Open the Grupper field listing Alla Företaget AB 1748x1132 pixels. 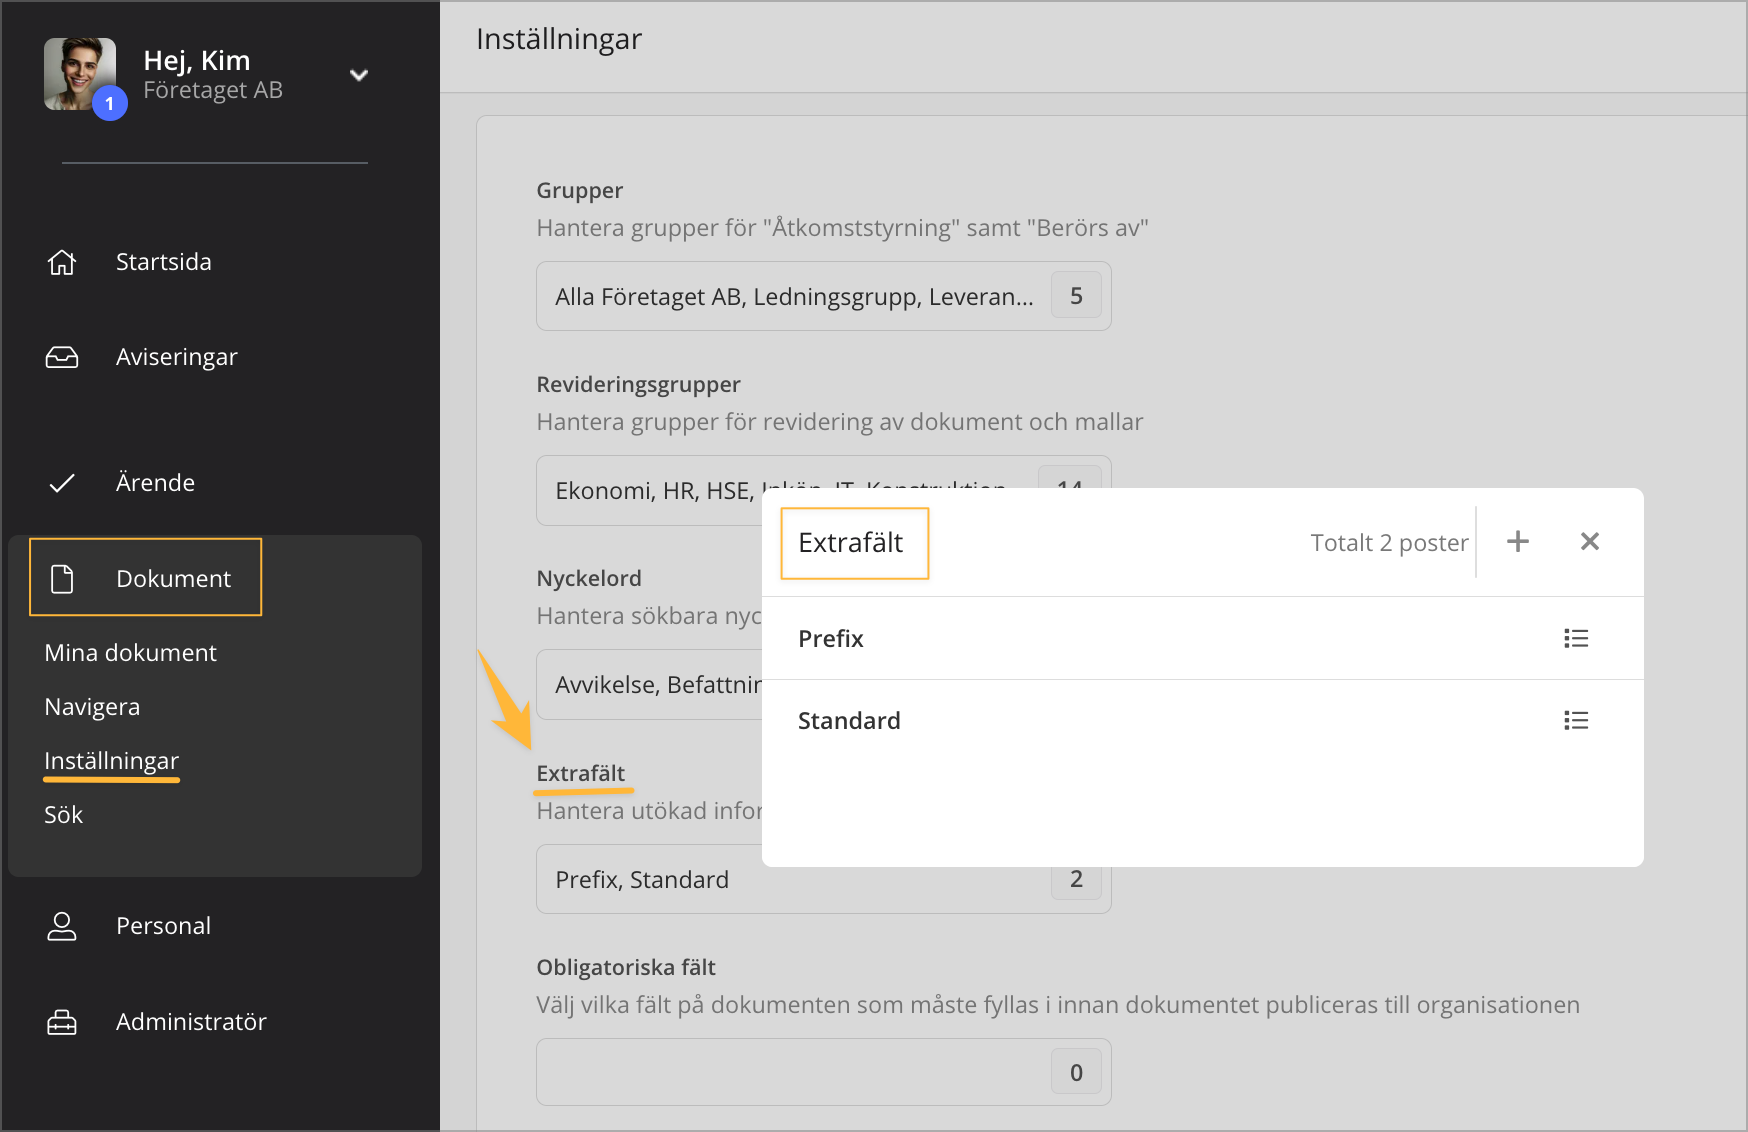point(824,296)
